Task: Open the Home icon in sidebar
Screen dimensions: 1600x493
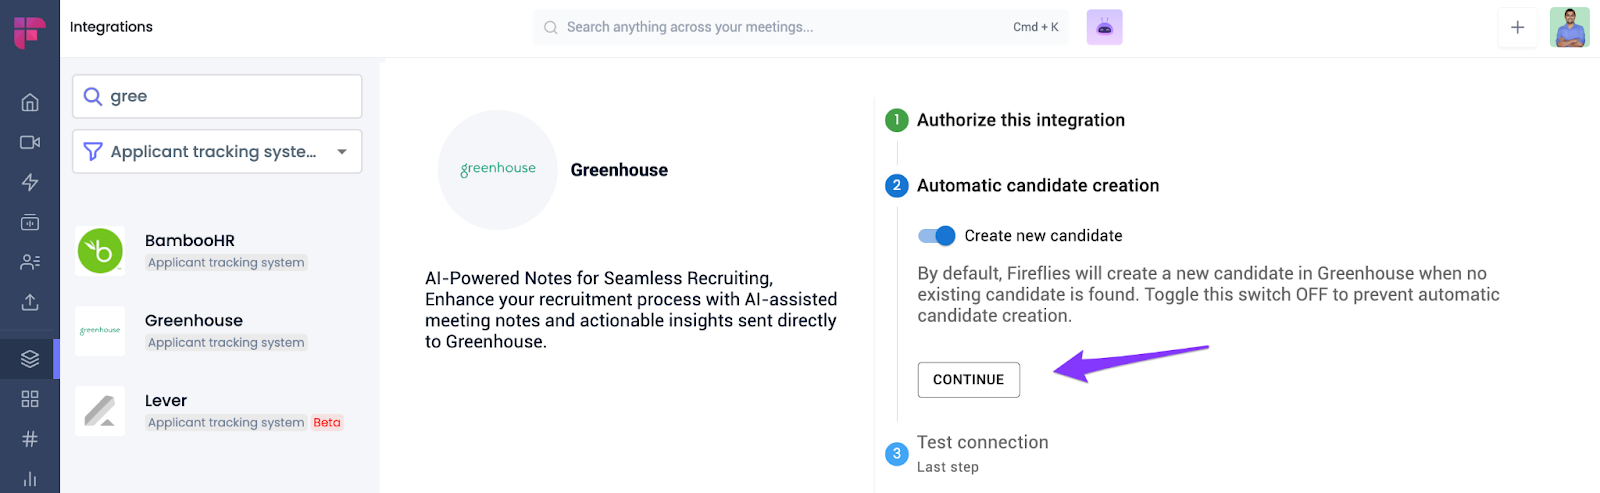Action: [30, 102]
